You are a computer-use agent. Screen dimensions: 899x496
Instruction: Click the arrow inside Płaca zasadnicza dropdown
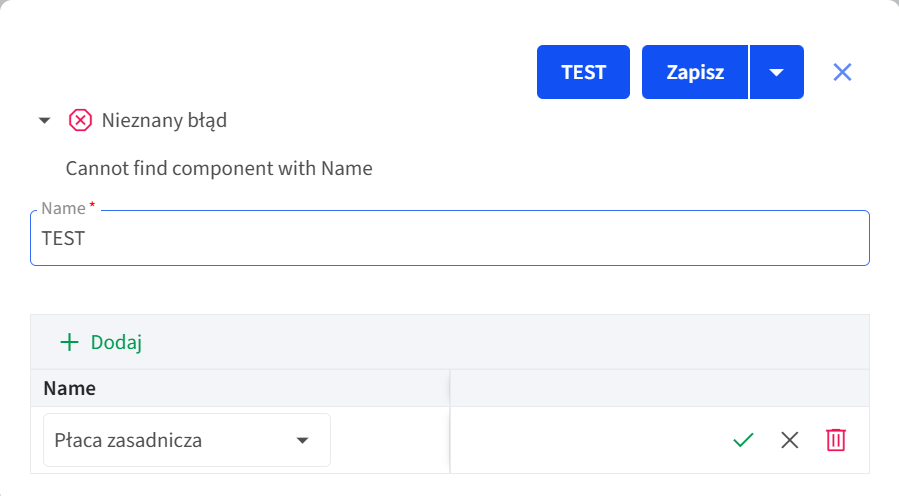pyautogui.click(x=302, y=440)
